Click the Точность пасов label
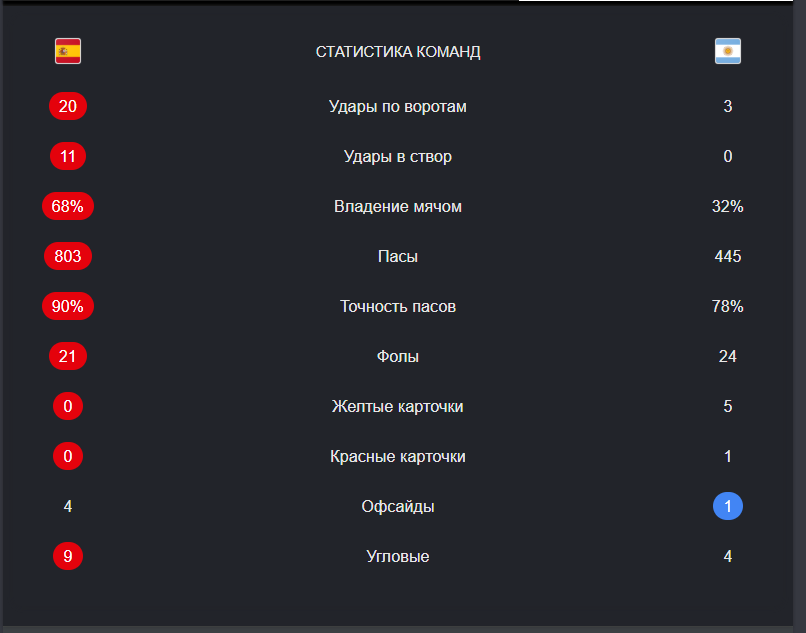This screenshot has height=633, width=806. pos(398,306)
